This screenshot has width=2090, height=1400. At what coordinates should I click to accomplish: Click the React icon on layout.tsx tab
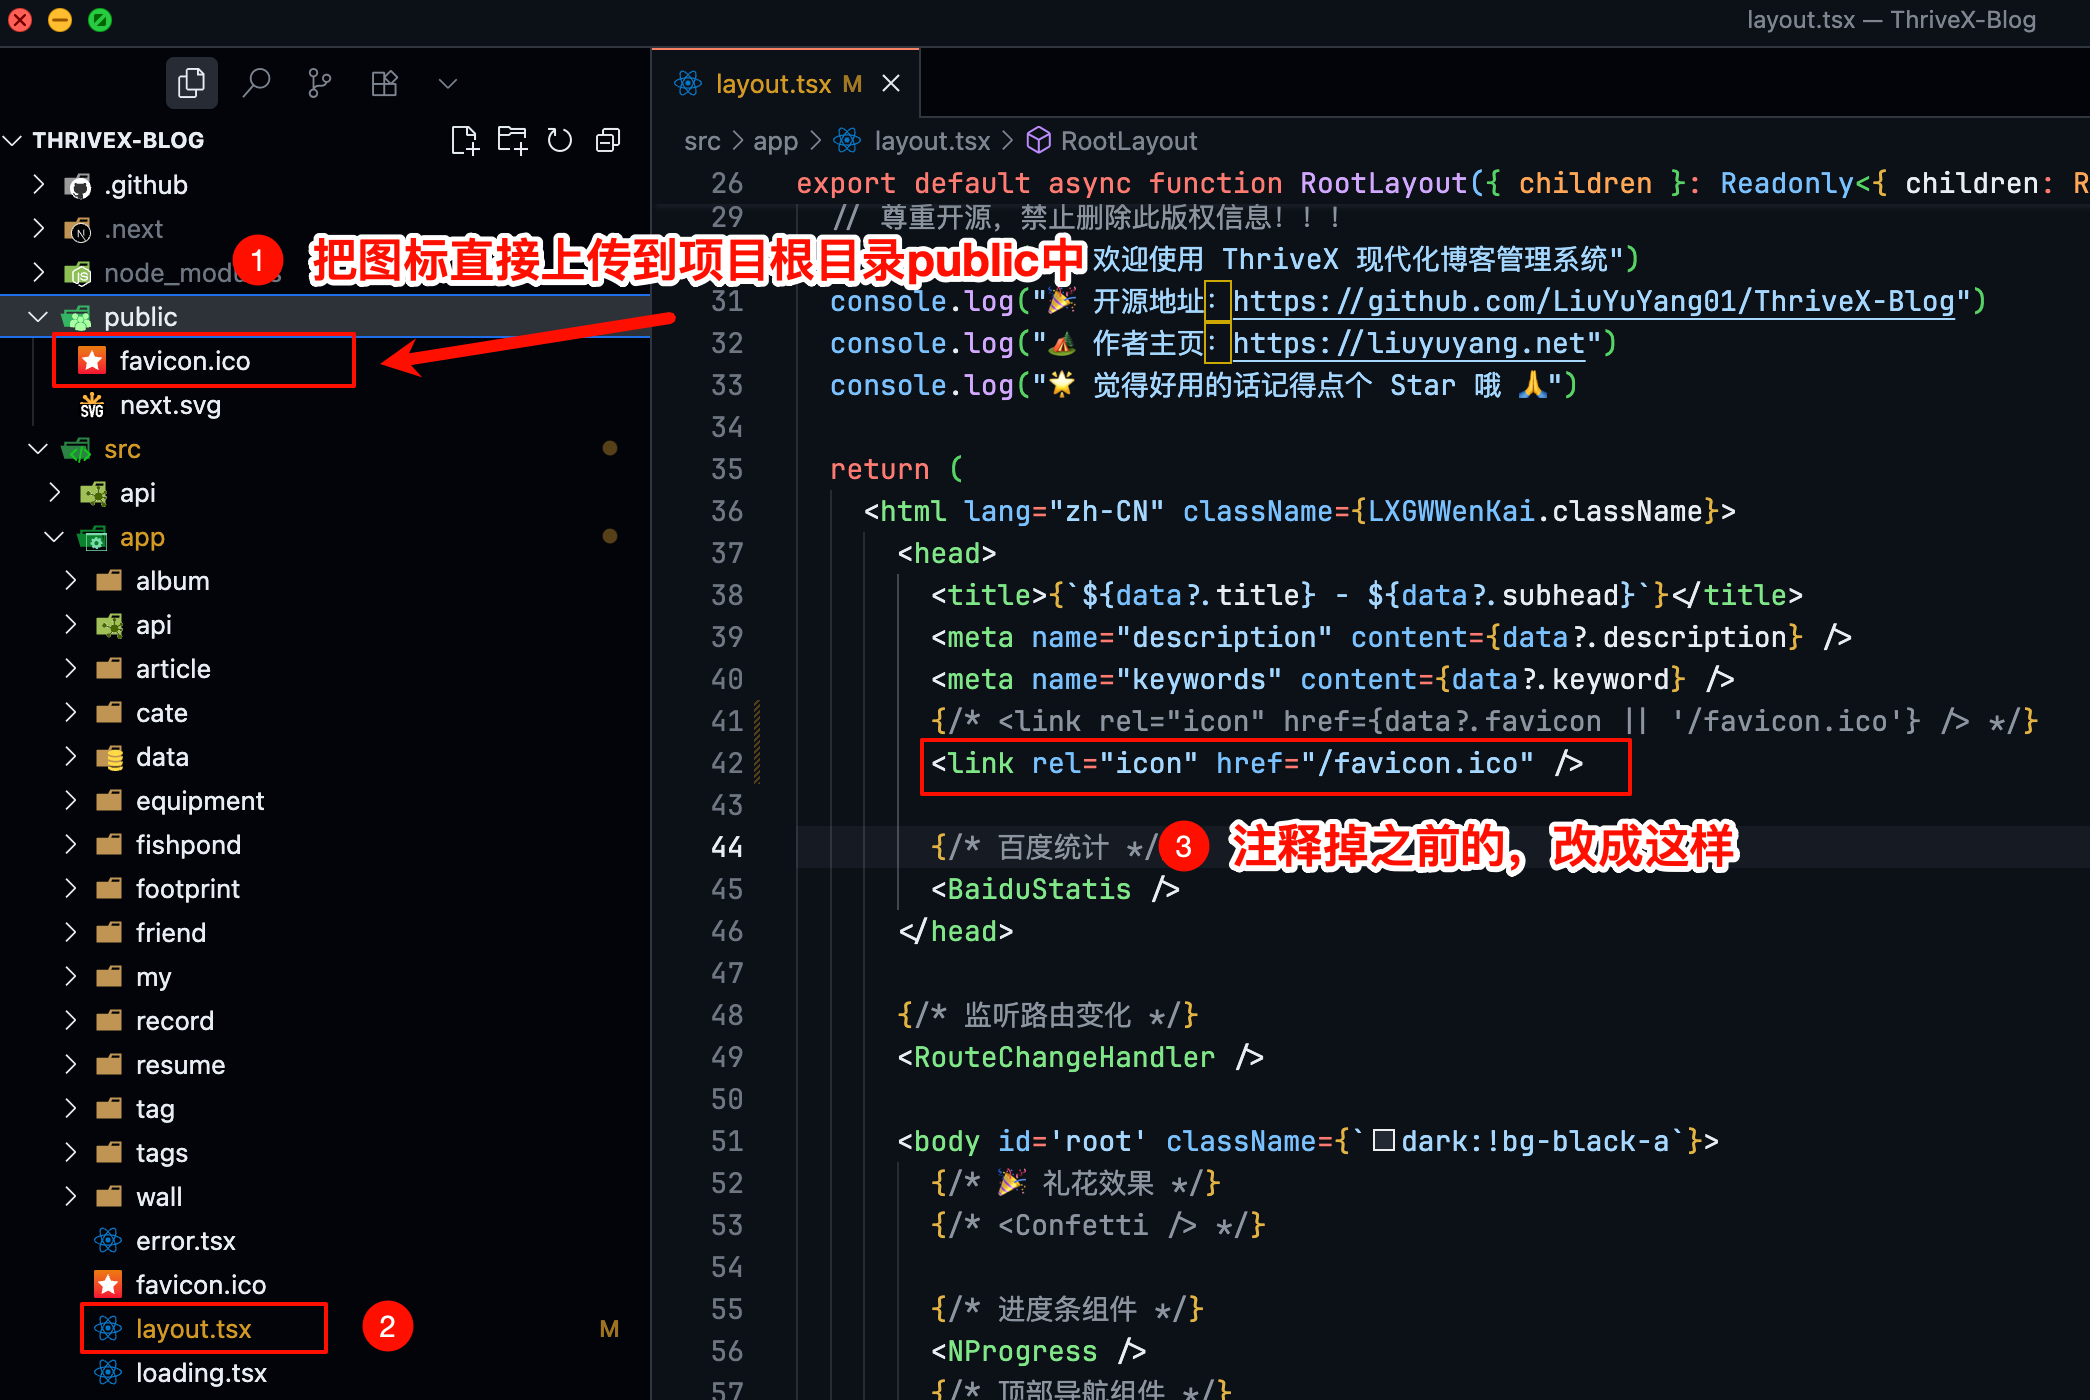(x=688, y=84)
